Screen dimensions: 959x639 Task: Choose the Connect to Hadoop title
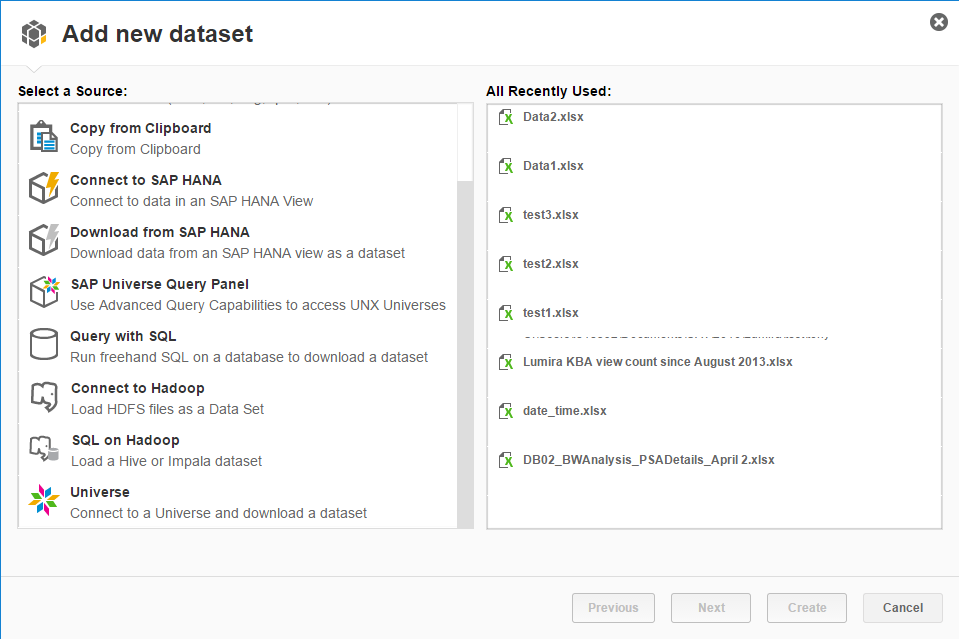pos(138,388)
